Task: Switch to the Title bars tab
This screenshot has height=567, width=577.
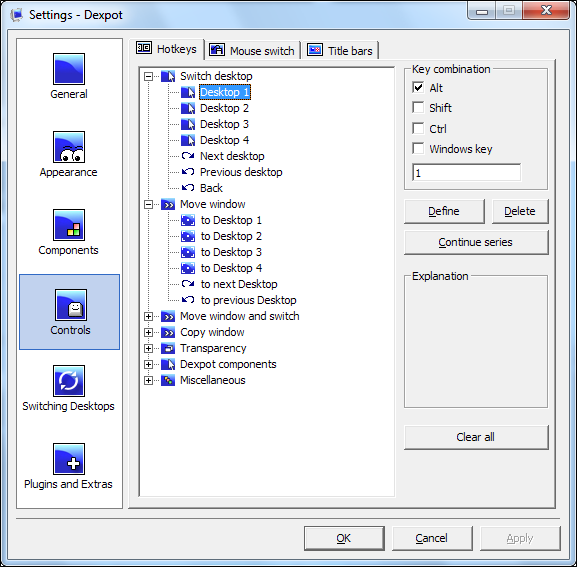Action: pos(340,50)
